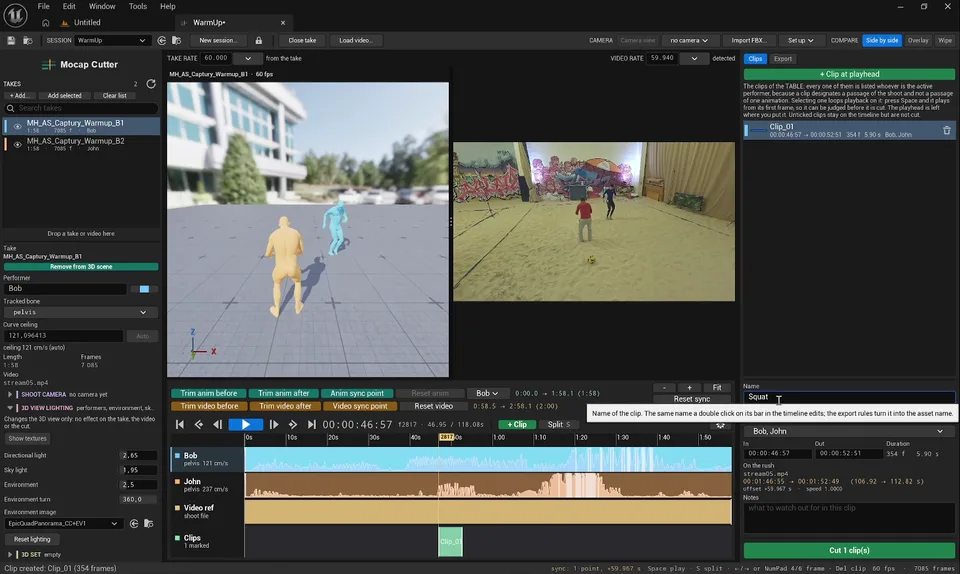Expand the SHOOT CAMERA section
Image resolution: width=960 pixels, height=574 pixels.
pos(10,395)
